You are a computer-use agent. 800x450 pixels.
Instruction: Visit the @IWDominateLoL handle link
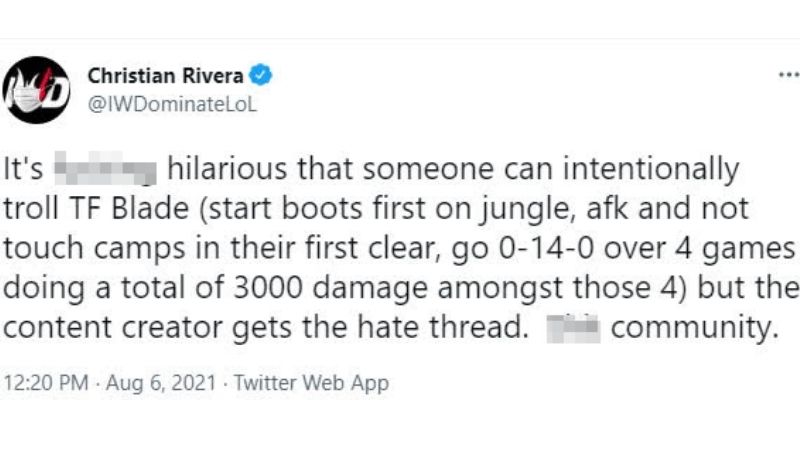[x=172, y=105]
